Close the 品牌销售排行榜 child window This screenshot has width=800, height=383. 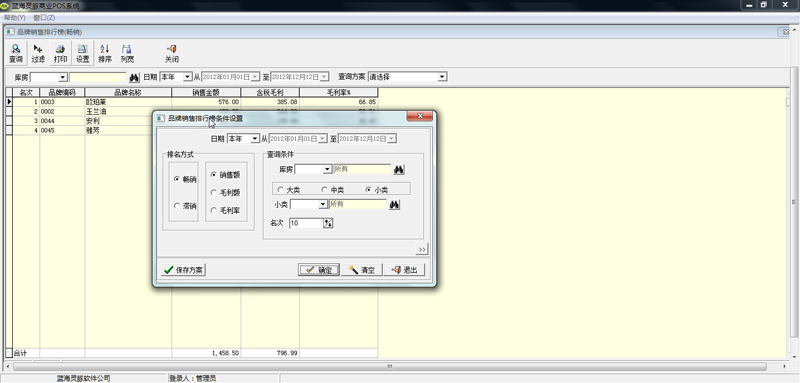coord(785,32)
